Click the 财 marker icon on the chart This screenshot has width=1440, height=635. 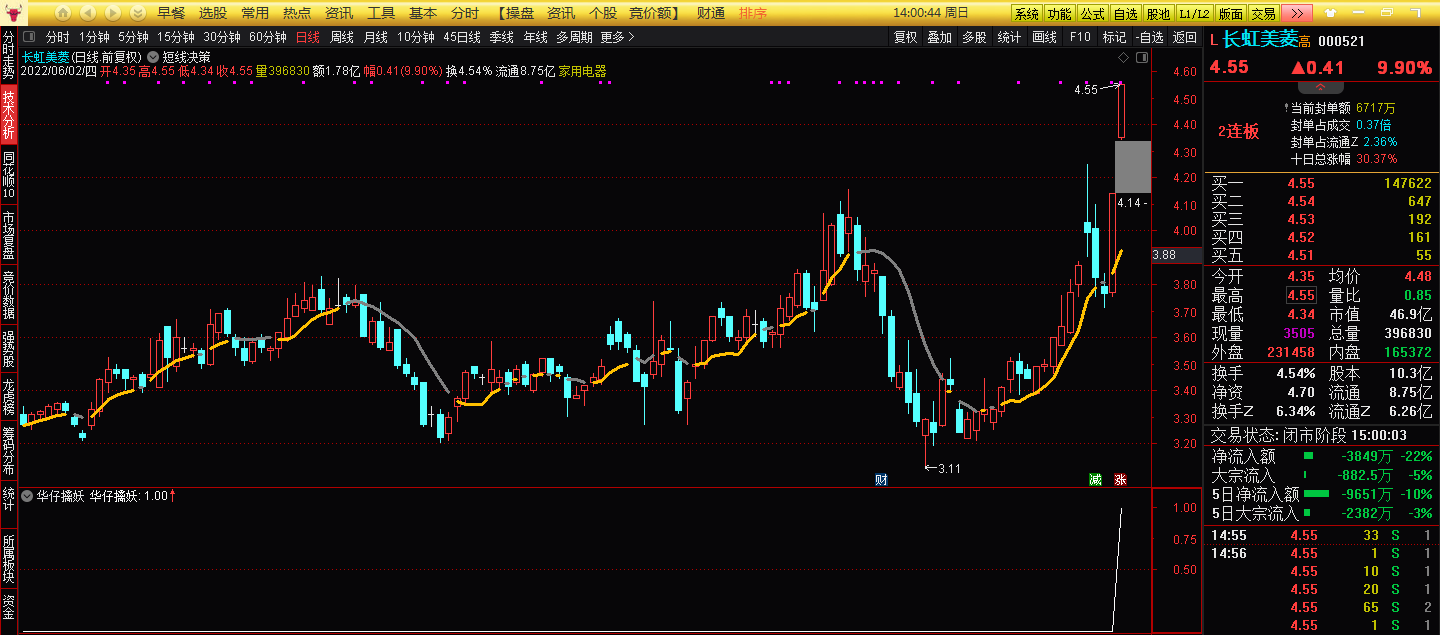881,479
